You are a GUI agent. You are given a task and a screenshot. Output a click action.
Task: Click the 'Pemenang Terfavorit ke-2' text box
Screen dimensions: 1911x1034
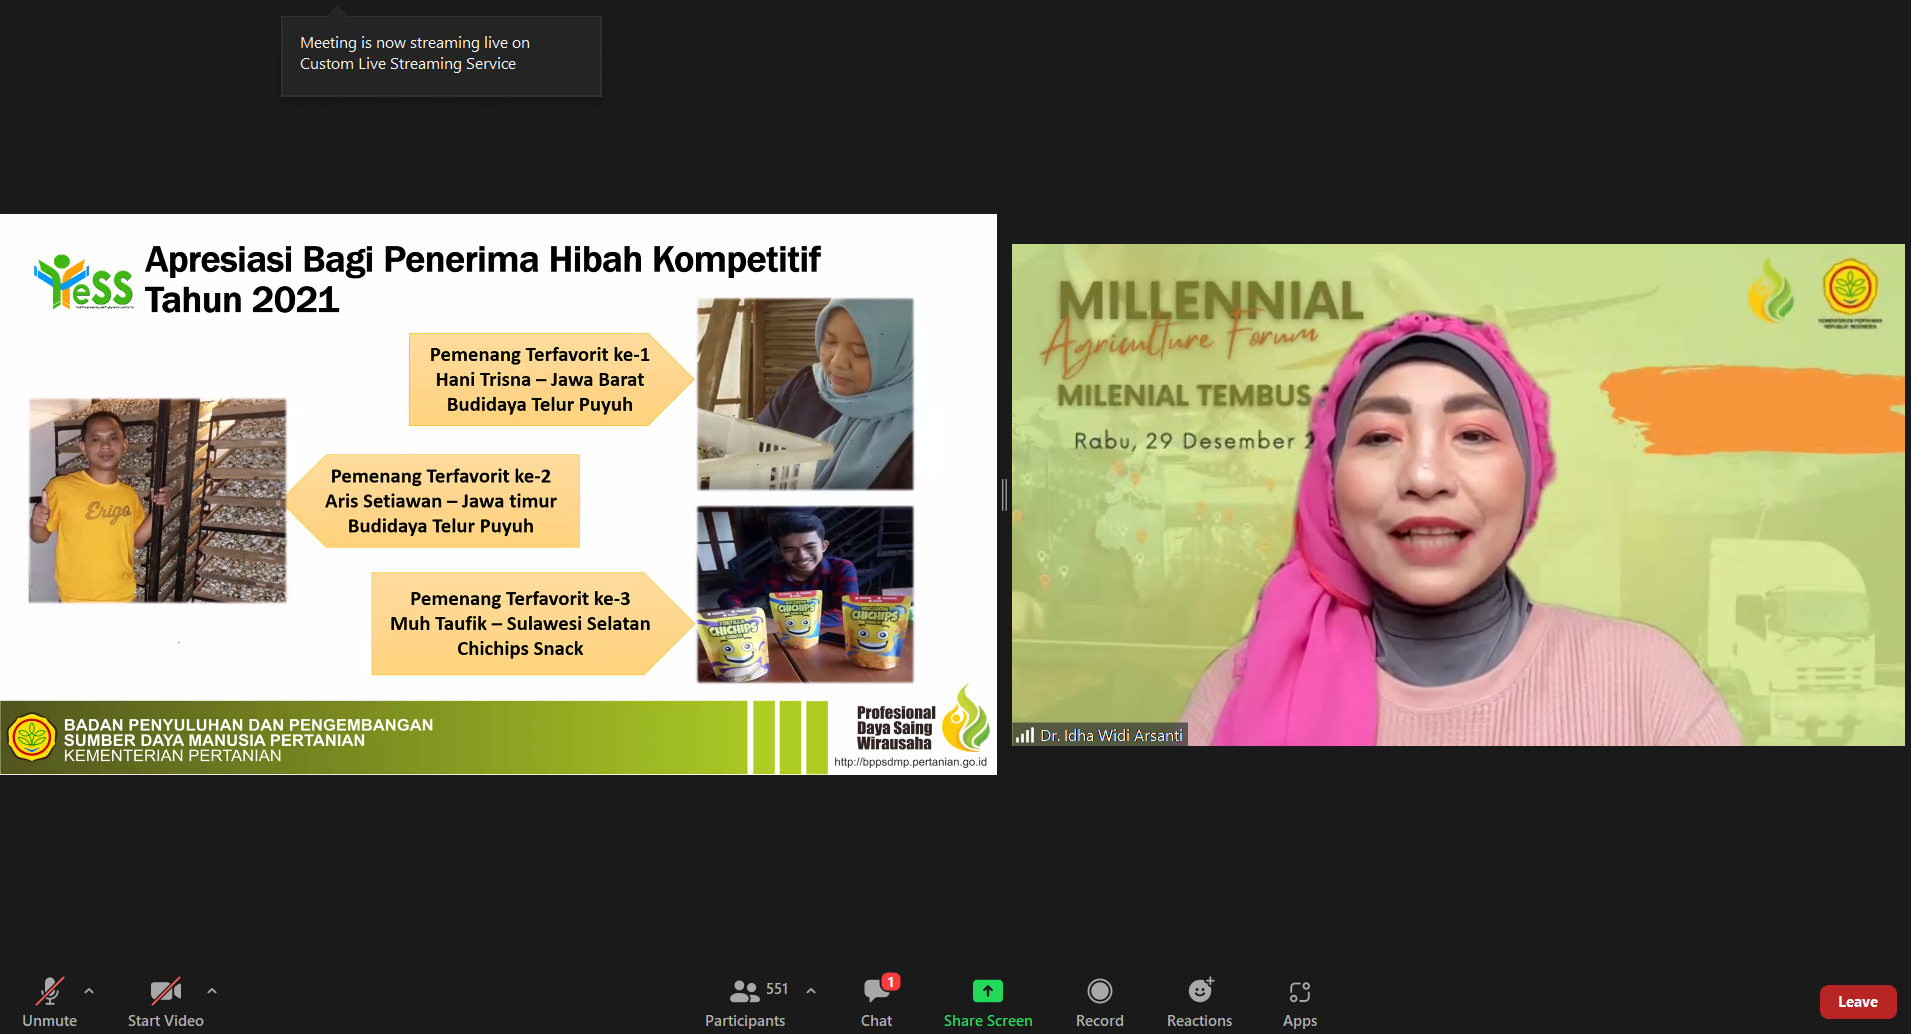click(433, 501)
